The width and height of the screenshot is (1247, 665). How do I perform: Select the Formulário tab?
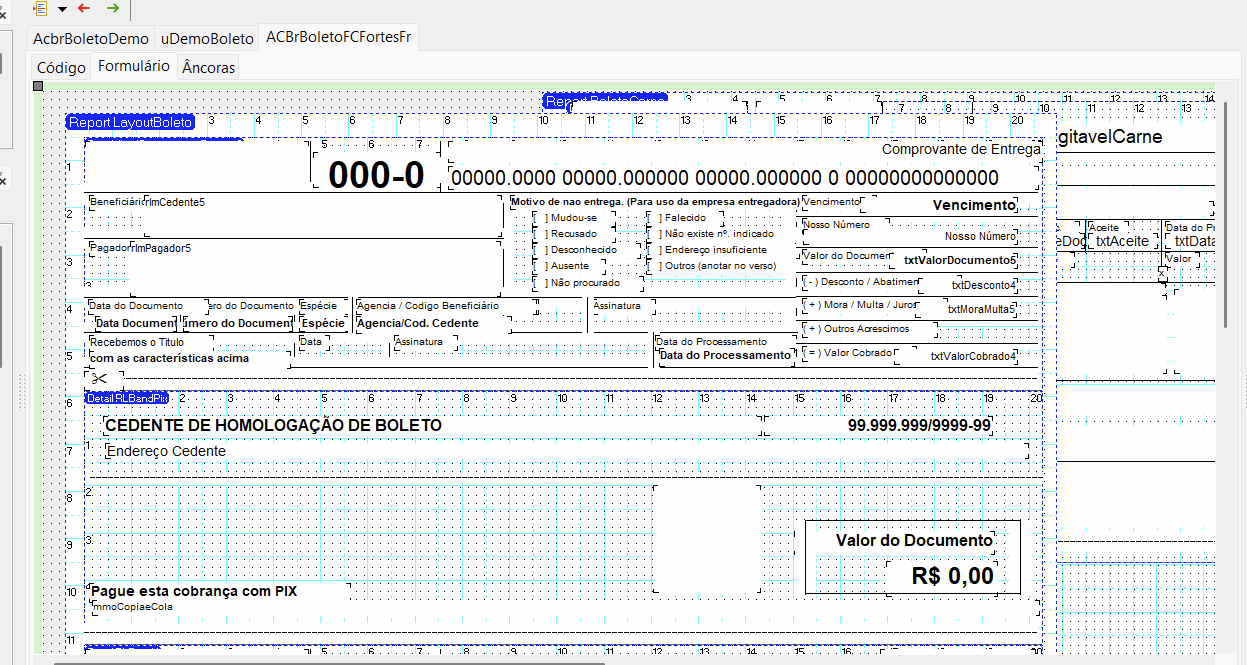coord(133,66)
